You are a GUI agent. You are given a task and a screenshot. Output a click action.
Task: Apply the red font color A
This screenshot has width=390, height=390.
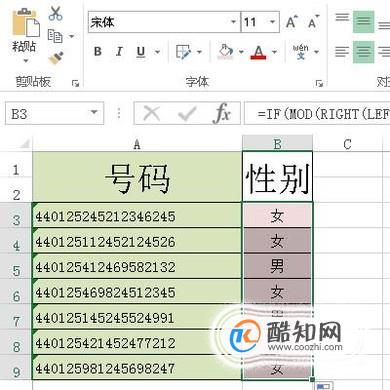coord(258,52)
